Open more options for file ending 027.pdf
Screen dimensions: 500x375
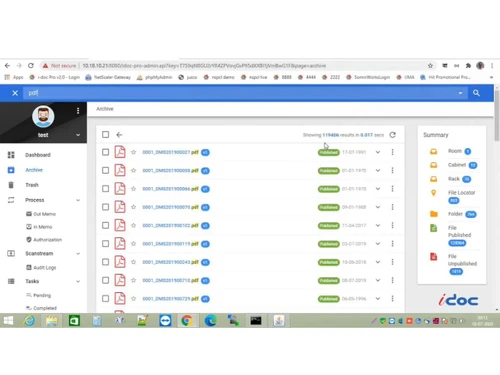point(392,152)
